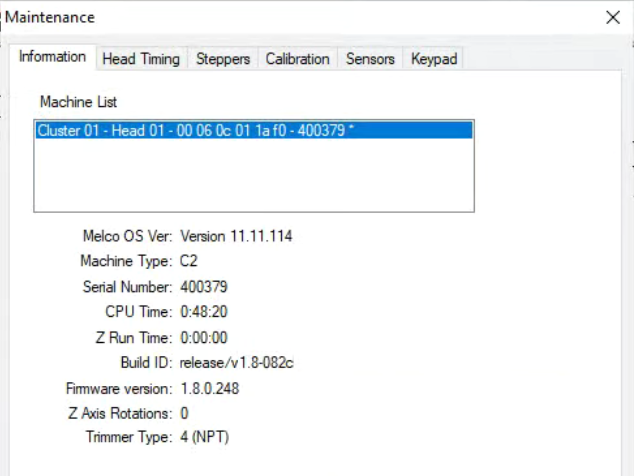Click the Version 11.11.114 value
The width and height of the screenshot is (634, 476).
[236, 236]
